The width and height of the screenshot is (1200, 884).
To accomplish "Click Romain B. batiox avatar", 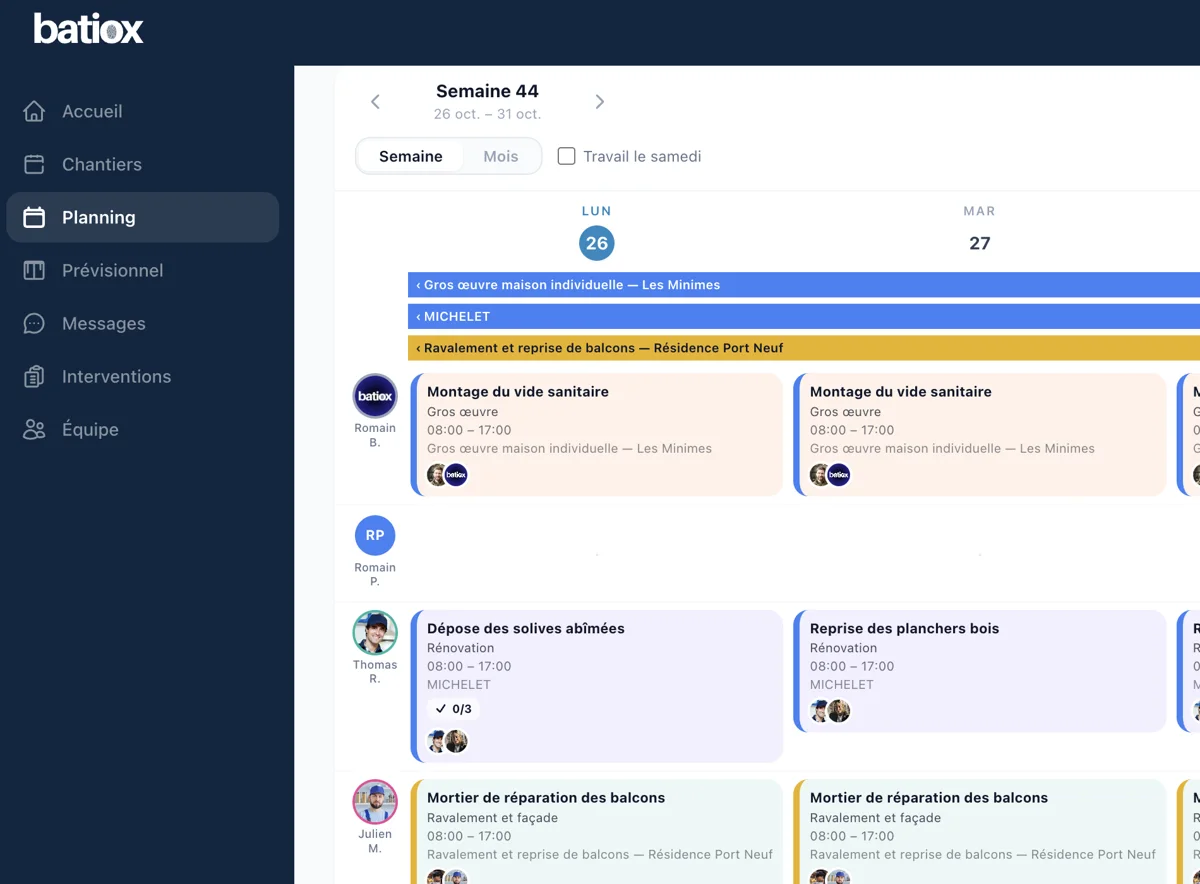I will (375, 396).
